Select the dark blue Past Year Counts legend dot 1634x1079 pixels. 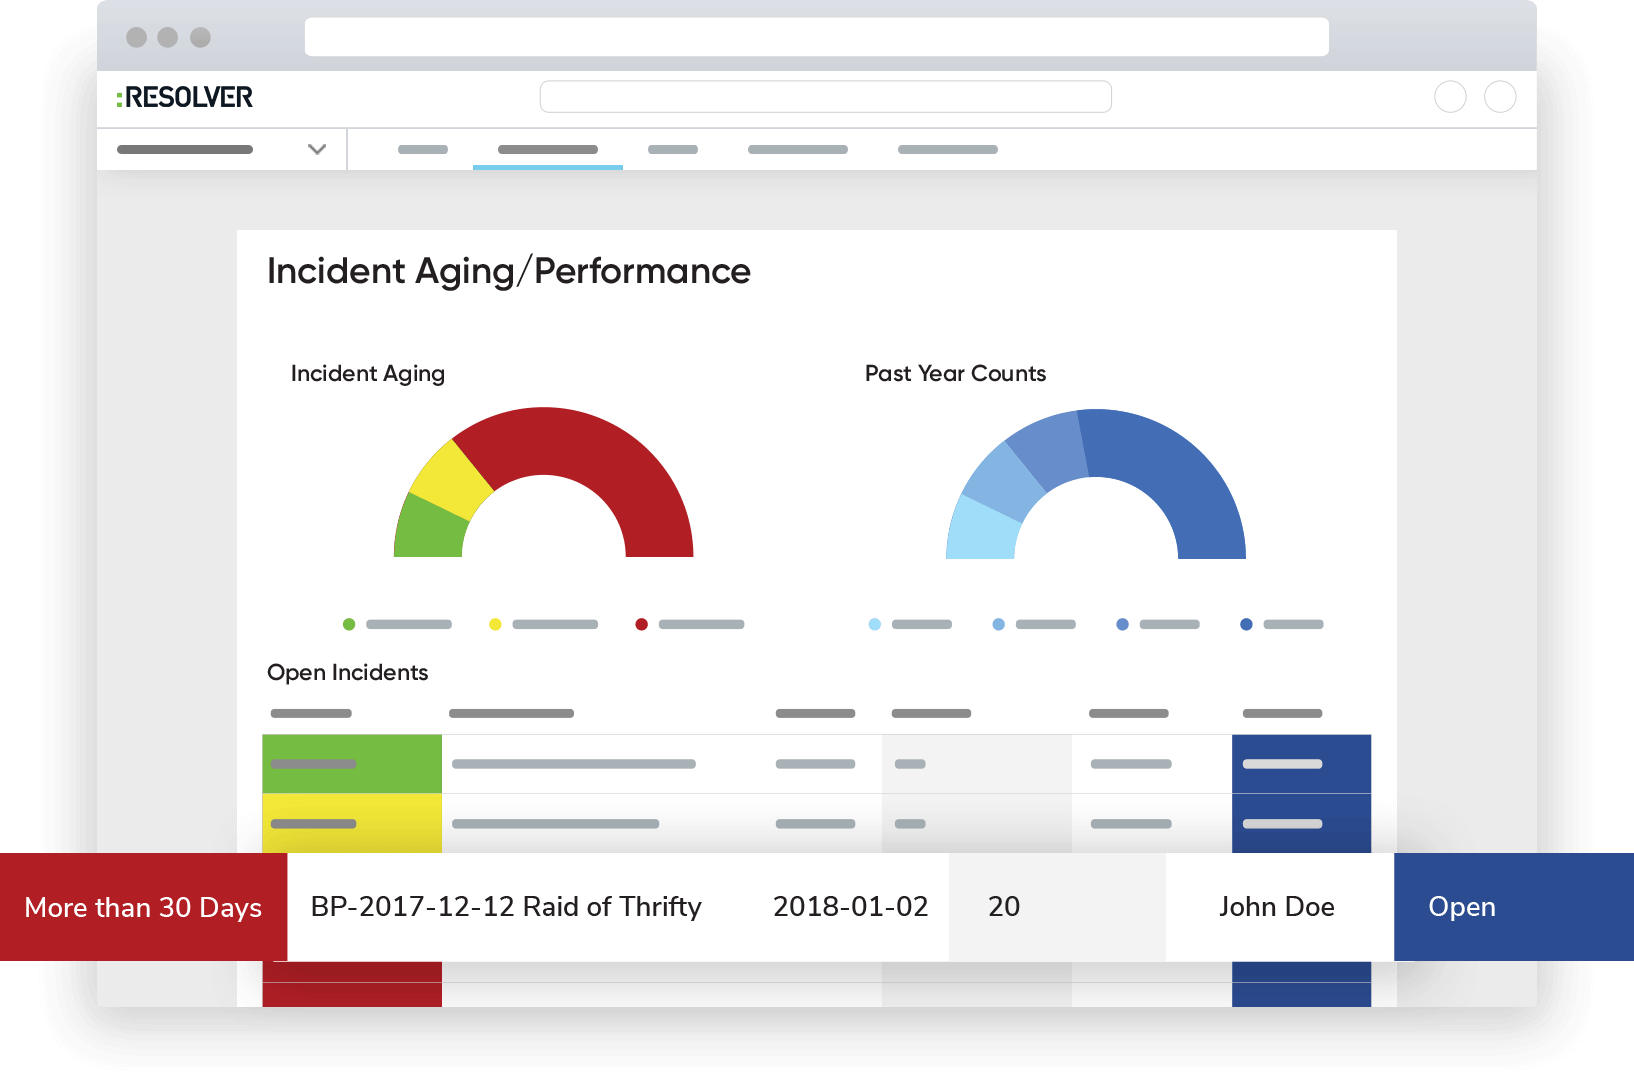pos(1245,624)
